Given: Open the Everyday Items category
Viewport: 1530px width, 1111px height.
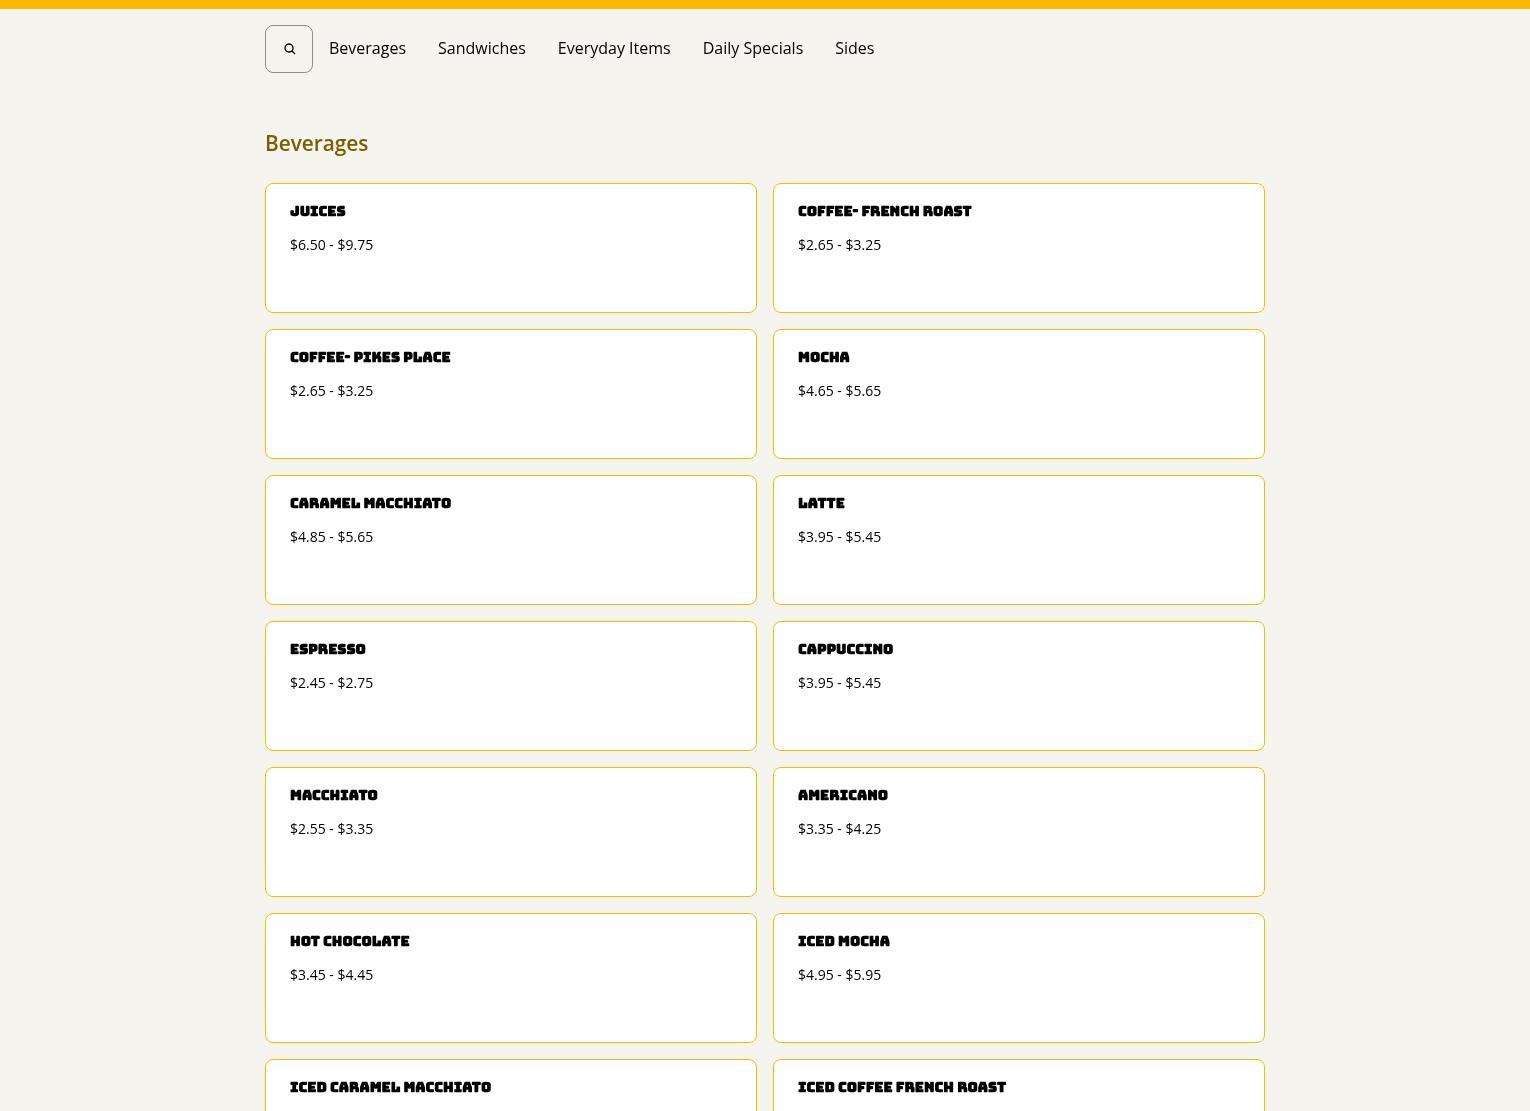Looking at the screenshot, I should click(x=613, y=49).
